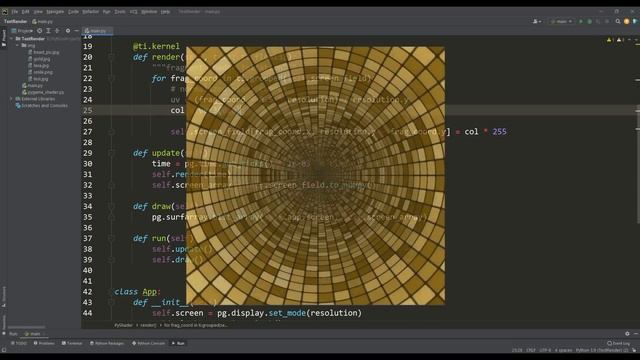640x360 pixels.
Task: Open the Edit menu
Action: [25, 12]
